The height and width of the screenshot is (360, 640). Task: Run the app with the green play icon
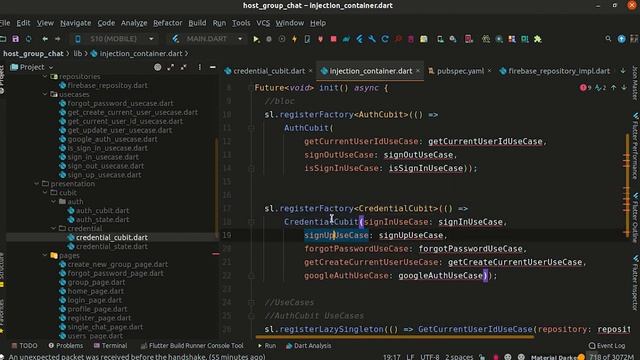[256, 39]
